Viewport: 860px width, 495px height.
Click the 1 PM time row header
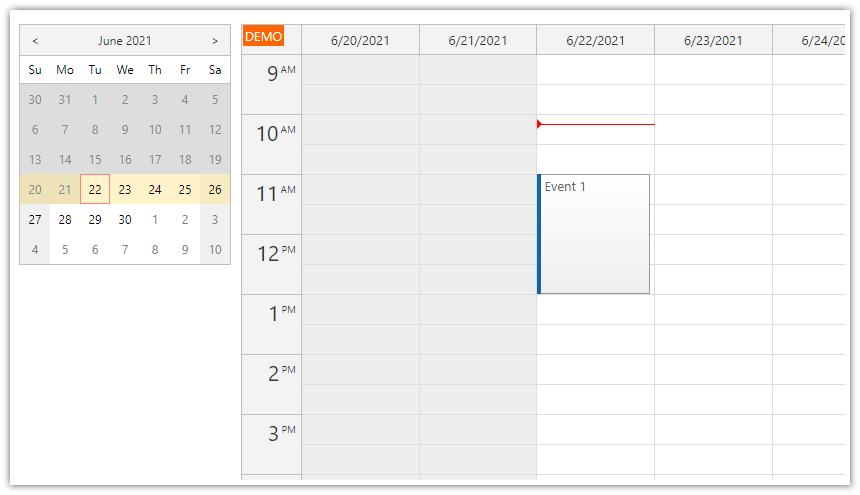(x=271, y=324)
